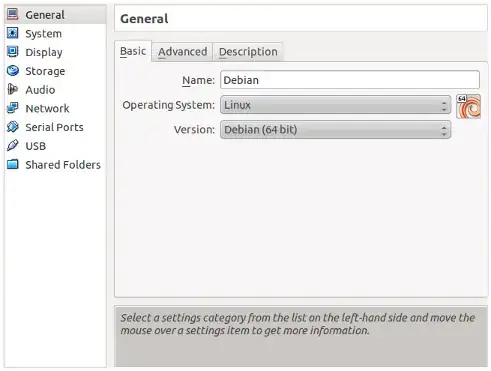This screenshot has width=491, height=371.
Task: Click the General page heading
Action: coord(144,19)
